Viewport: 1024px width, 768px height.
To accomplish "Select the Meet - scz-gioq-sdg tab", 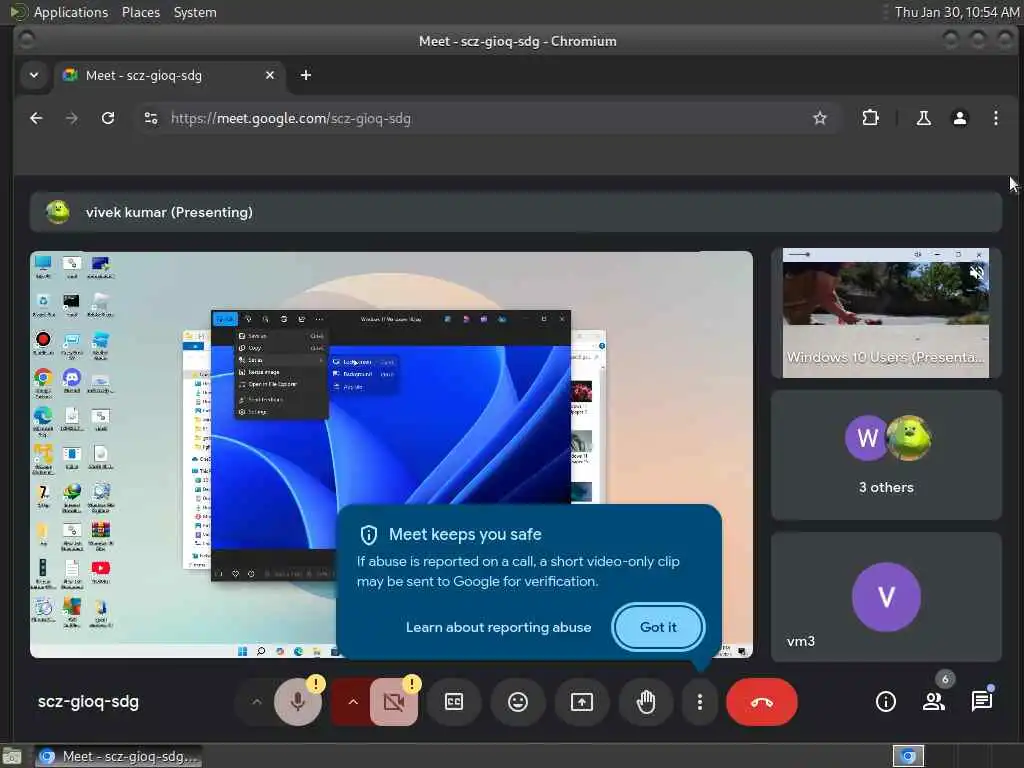I will coord(170,75).
